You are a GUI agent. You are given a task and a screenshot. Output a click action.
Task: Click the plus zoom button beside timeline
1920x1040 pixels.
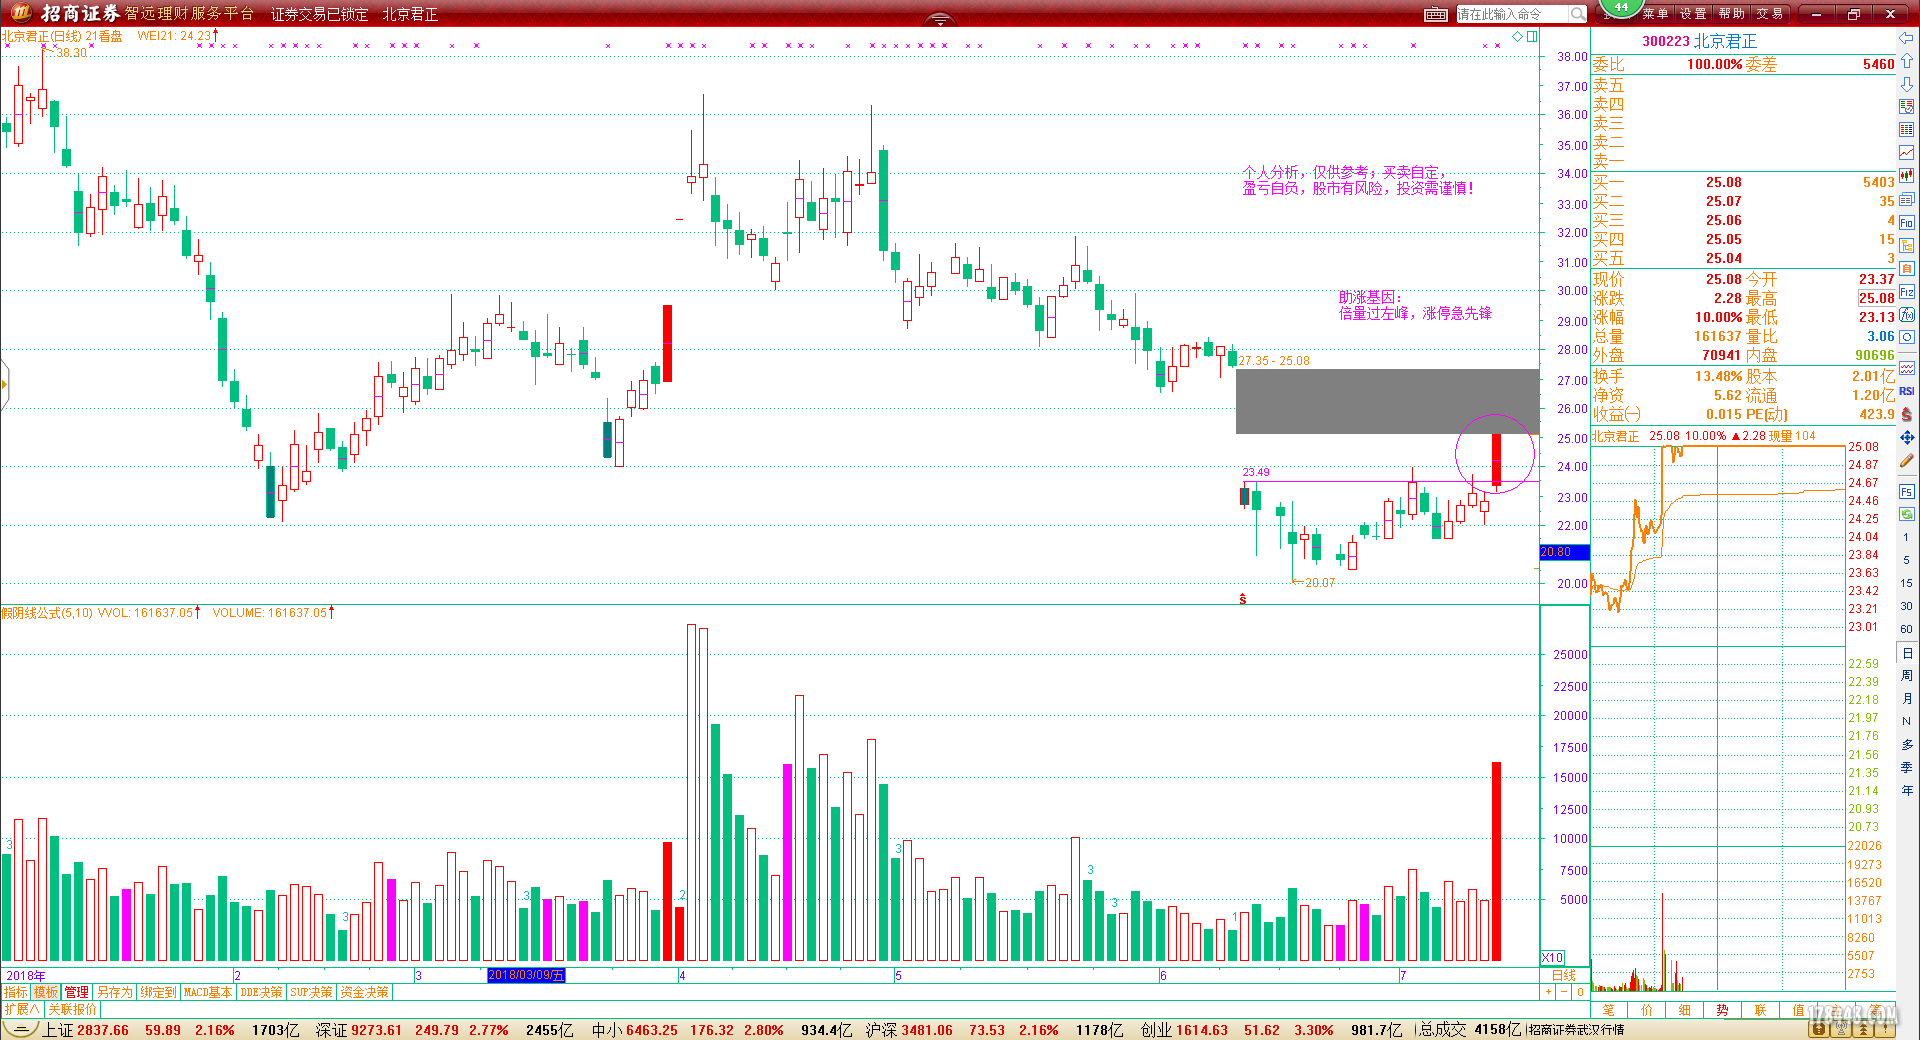pyautogui.click(x=1549, y=992)
